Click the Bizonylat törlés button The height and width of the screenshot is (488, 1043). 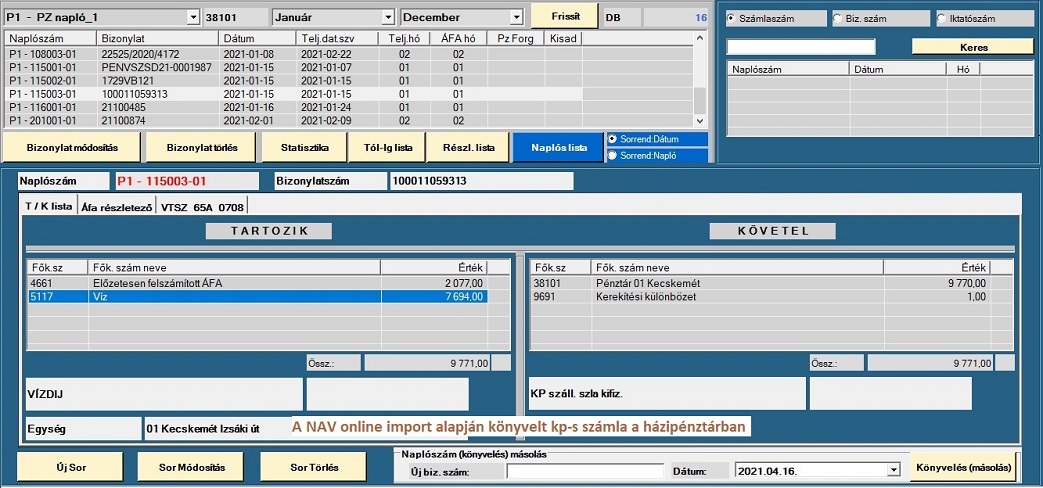[202, 147]
